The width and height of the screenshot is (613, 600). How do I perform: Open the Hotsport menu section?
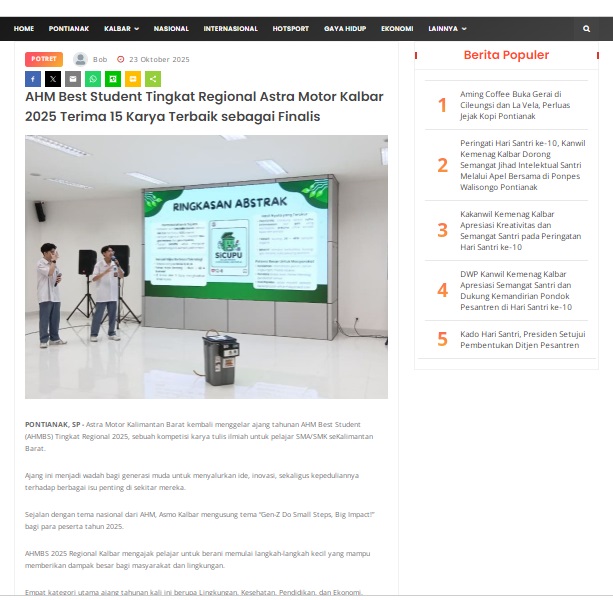[x=290, y=29]
